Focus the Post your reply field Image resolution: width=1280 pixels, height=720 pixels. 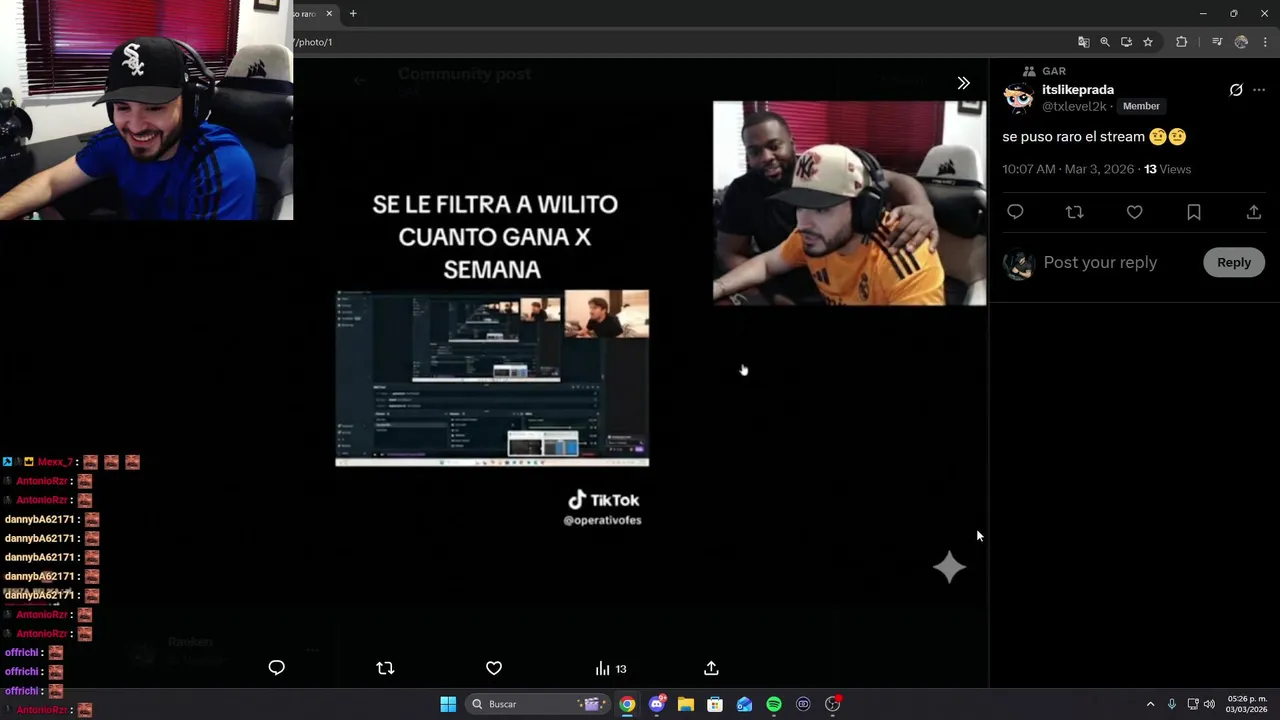point(1100,262)
